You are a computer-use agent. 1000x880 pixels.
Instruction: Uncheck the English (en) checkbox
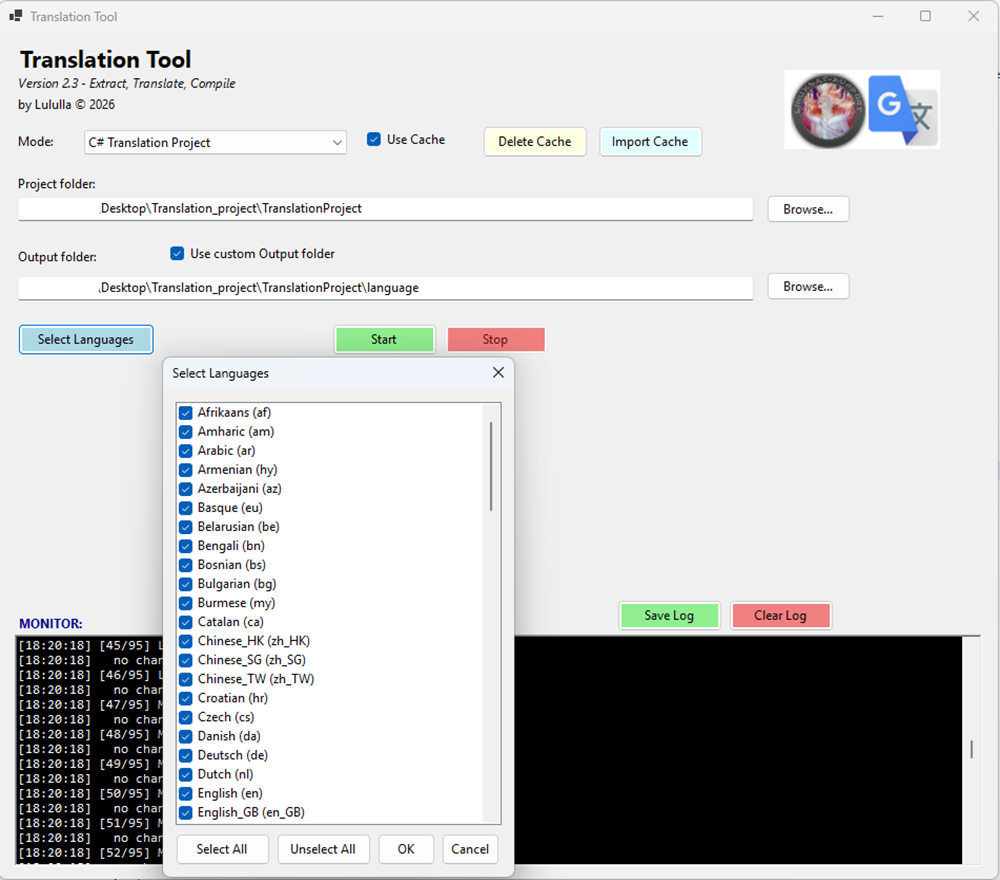coord(186,793)
